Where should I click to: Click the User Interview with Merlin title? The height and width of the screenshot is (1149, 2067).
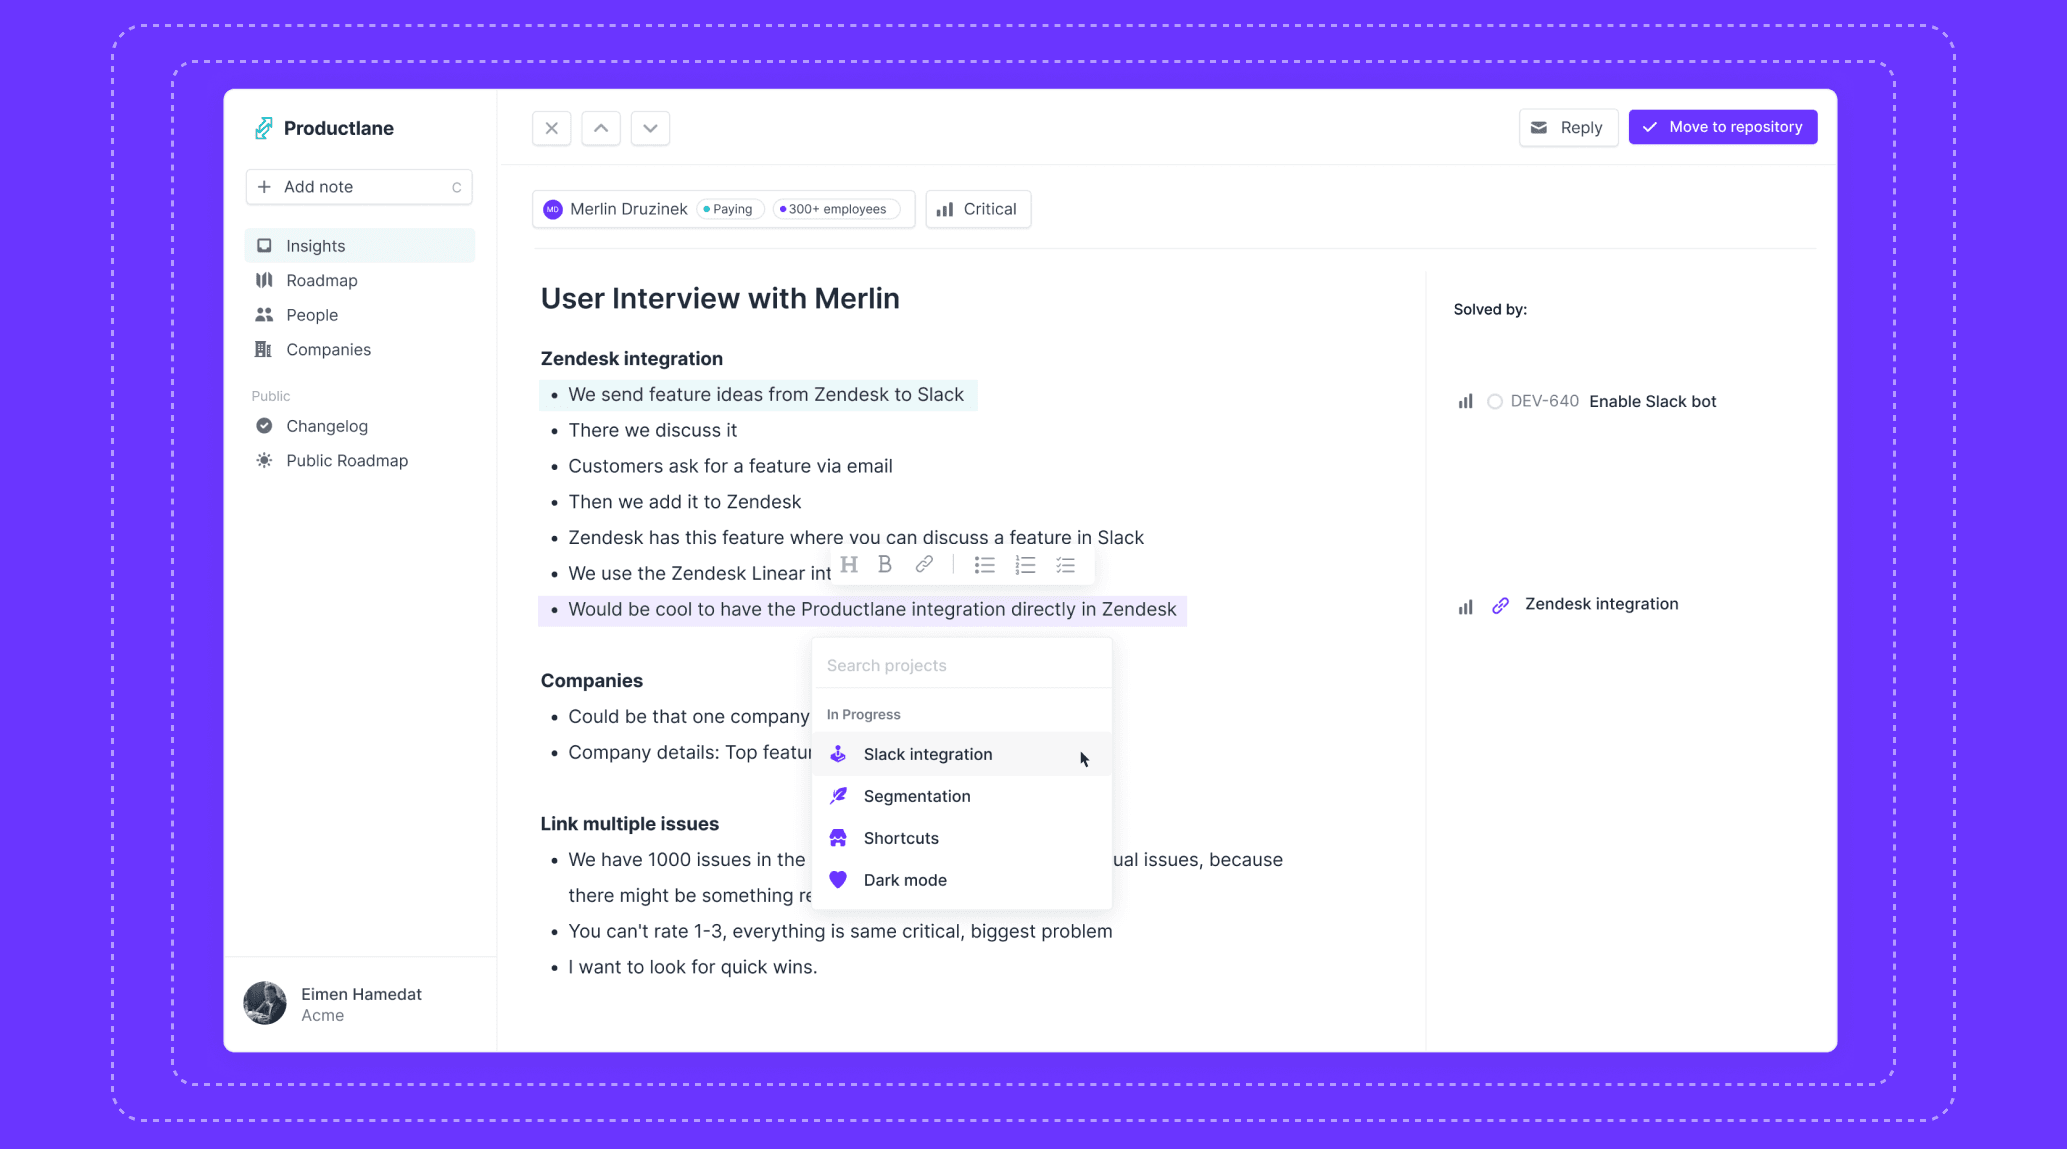[720, 298]
